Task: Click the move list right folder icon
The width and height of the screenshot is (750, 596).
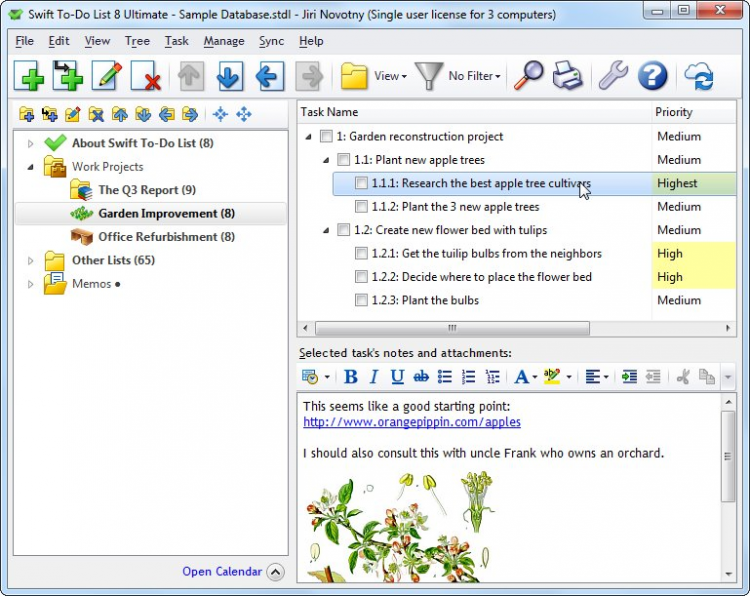Action: click(190, 114)
